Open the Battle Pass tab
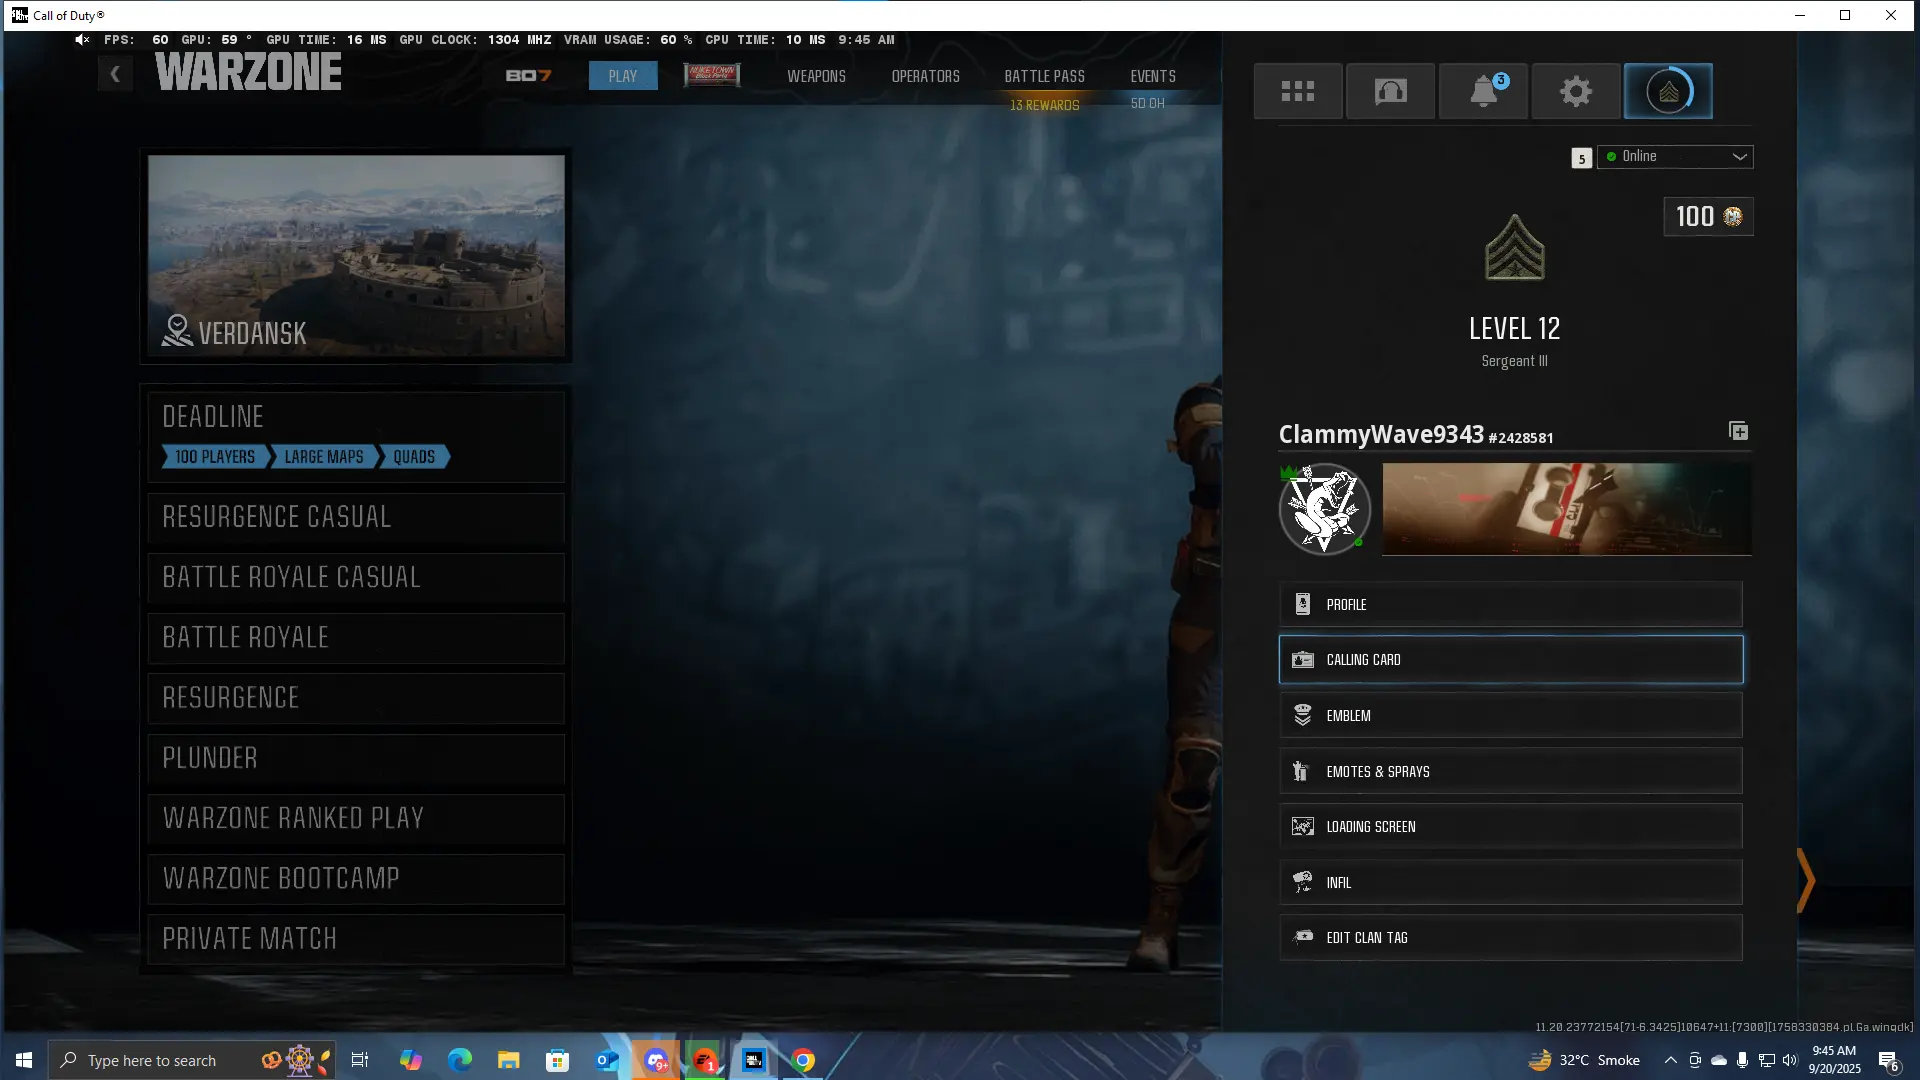This screenshot has width=1920, height=1080. point(1044,76)
